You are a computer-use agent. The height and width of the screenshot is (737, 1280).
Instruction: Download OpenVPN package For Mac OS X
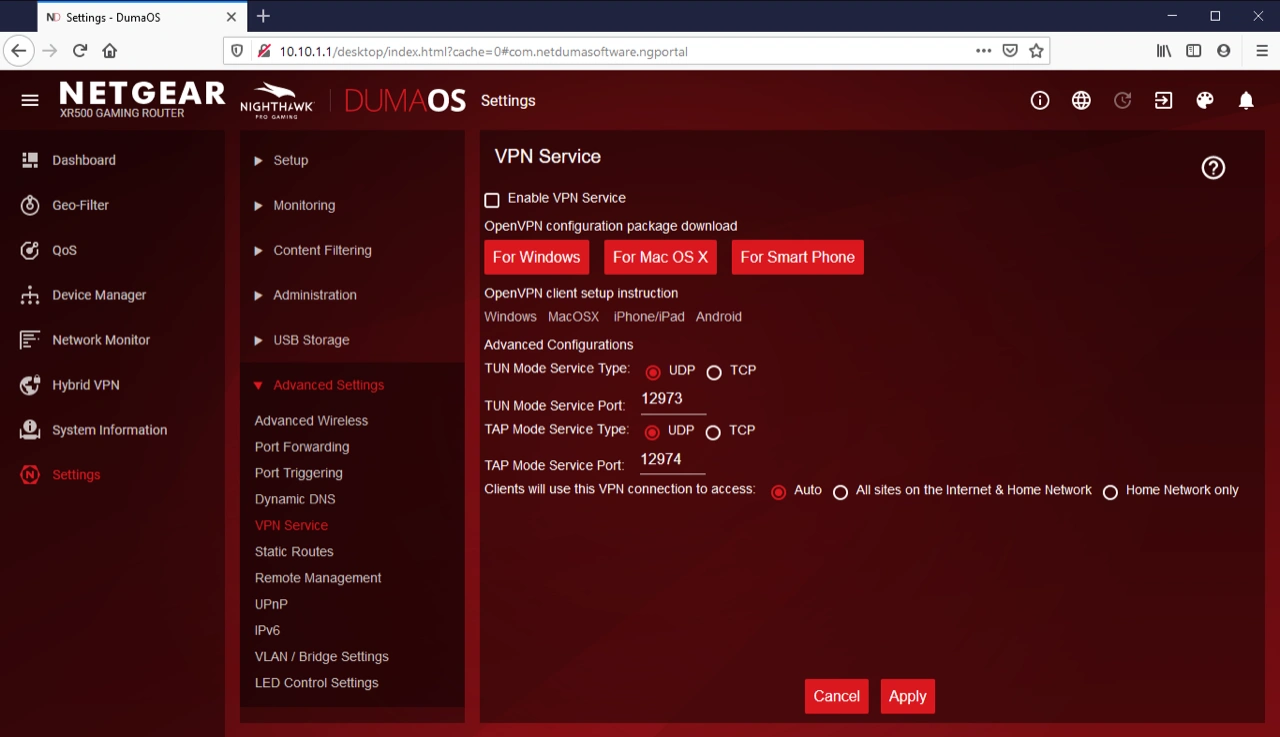(660, 257)
